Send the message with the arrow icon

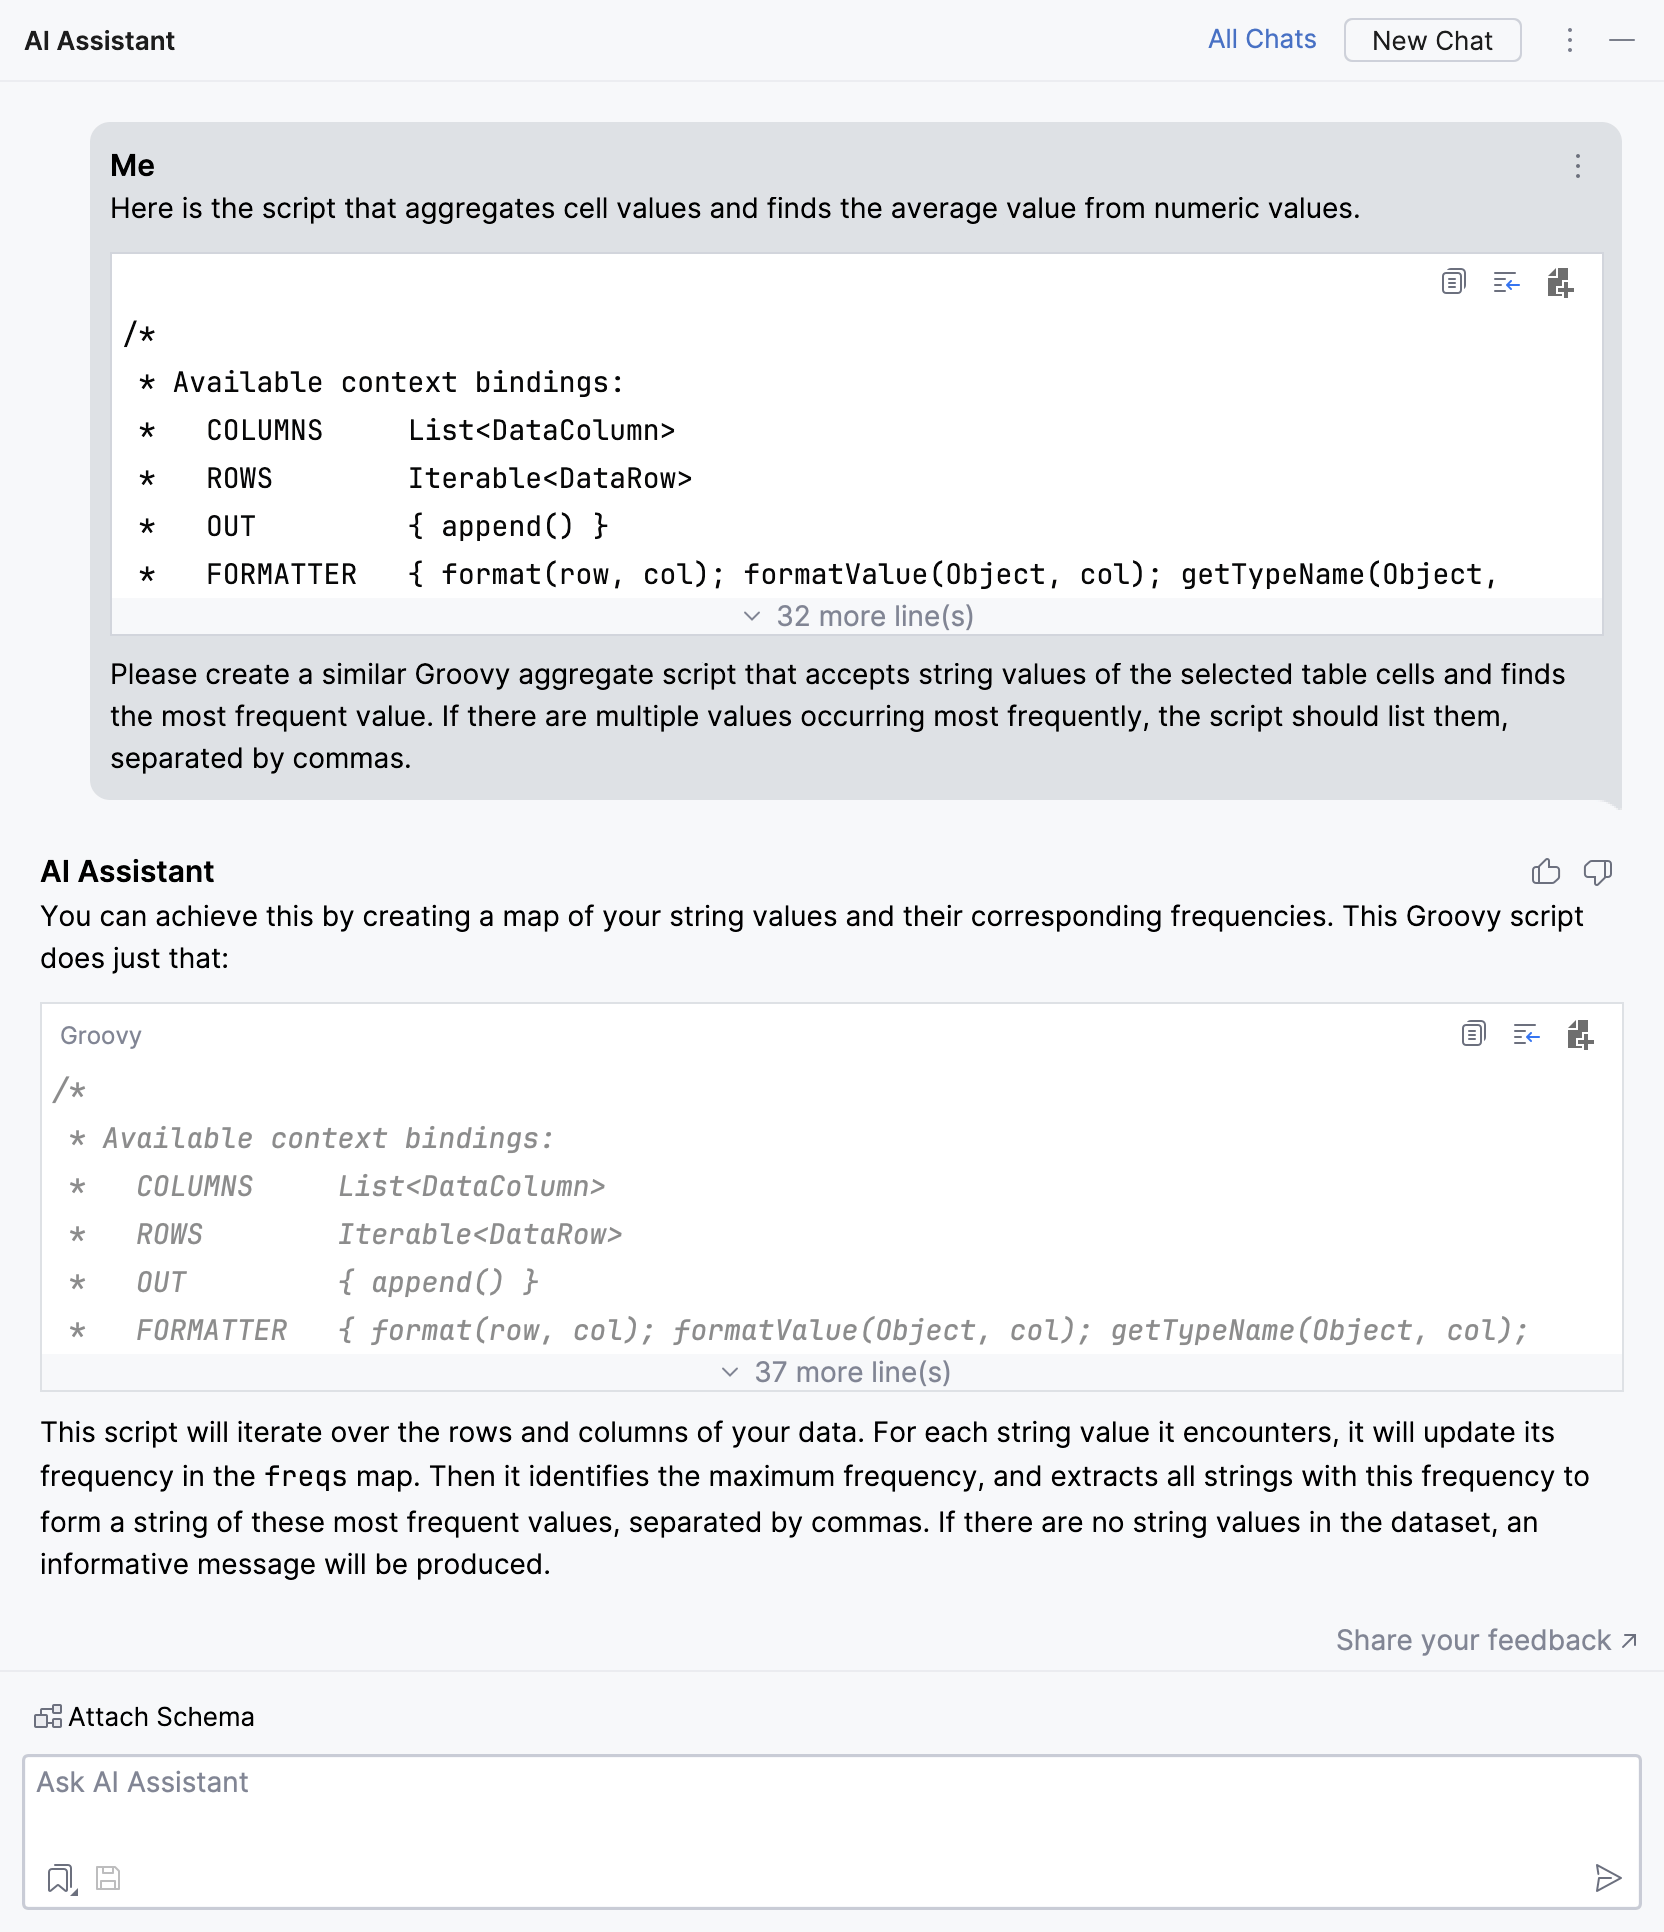[x=1607, y=1877]
